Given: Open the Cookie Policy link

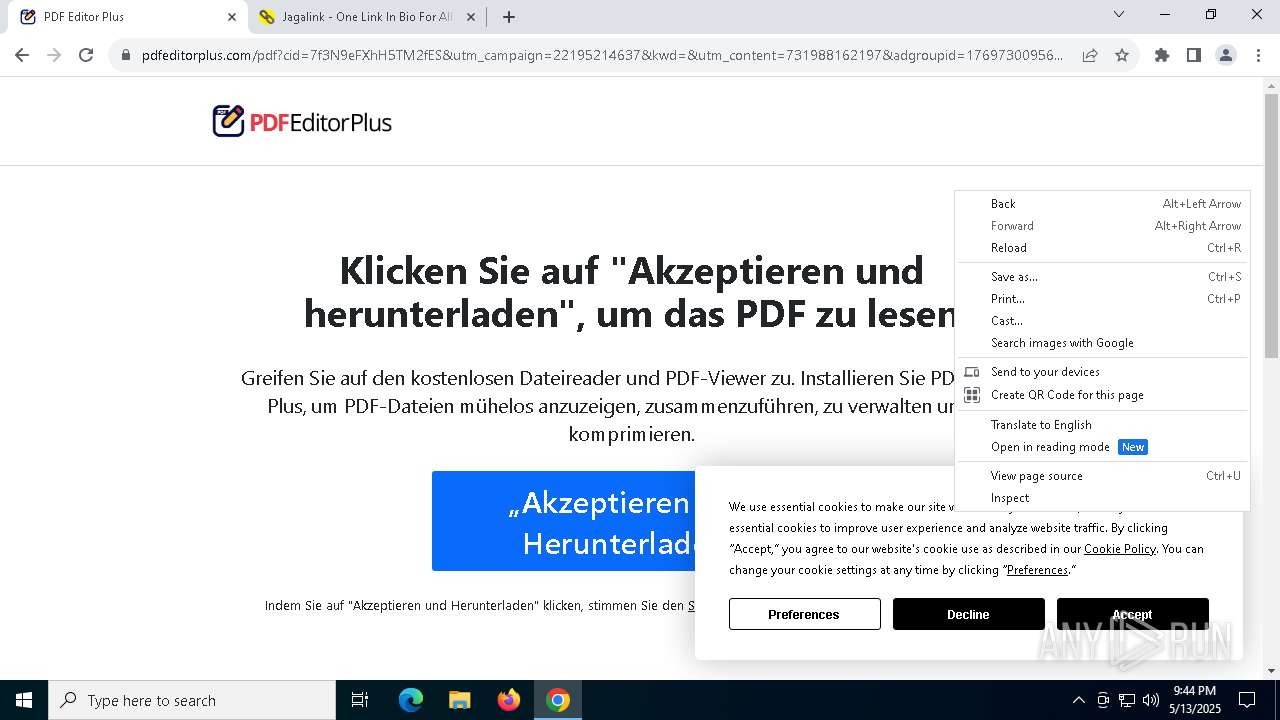Looking at the screenshot, I should pos(1120,549).
